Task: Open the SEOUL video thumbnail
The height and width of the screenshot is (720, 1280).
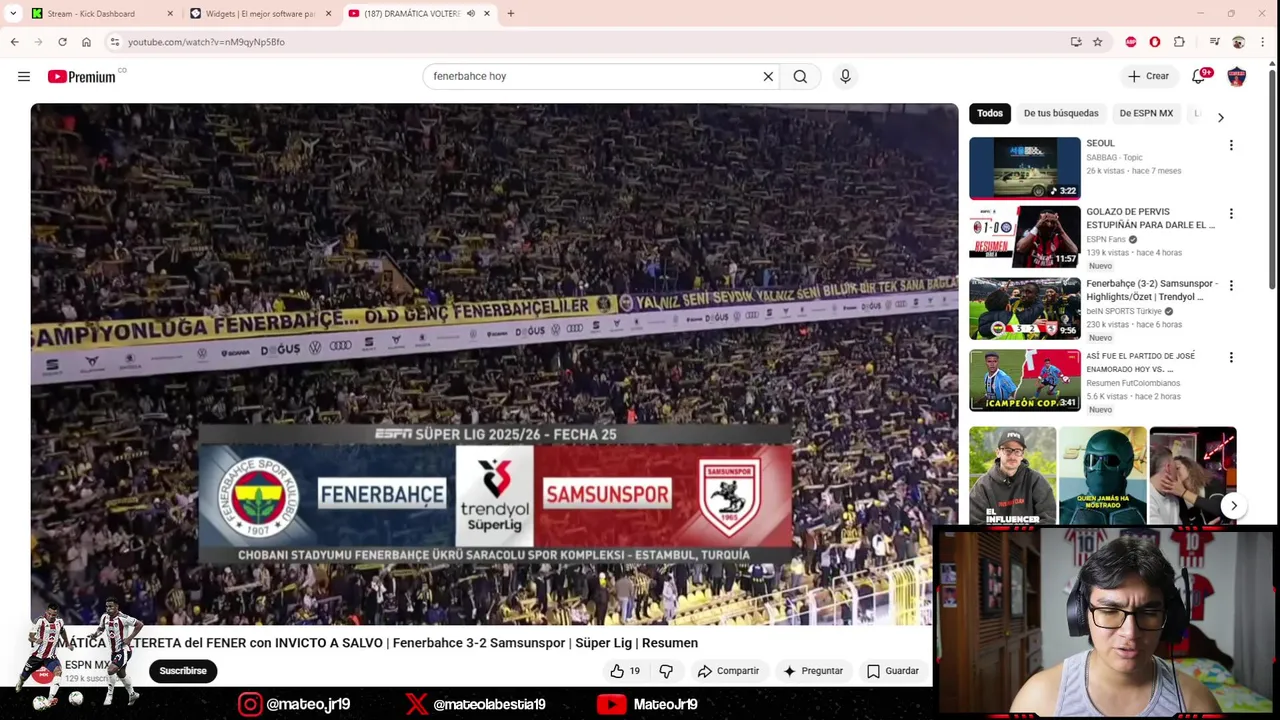Action: tap(1025, 168)
